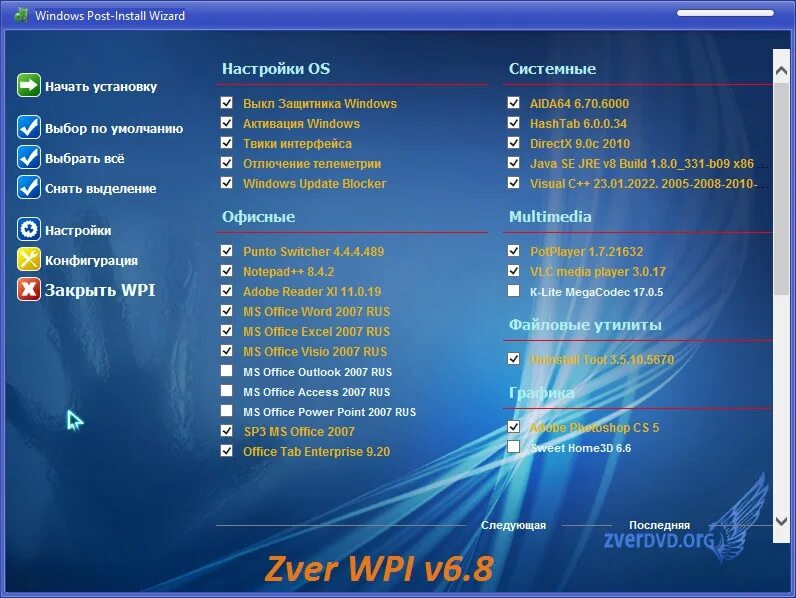796x598 pixels.
Task: Open Конфигурация label
Action: click(x=91, y=260)
